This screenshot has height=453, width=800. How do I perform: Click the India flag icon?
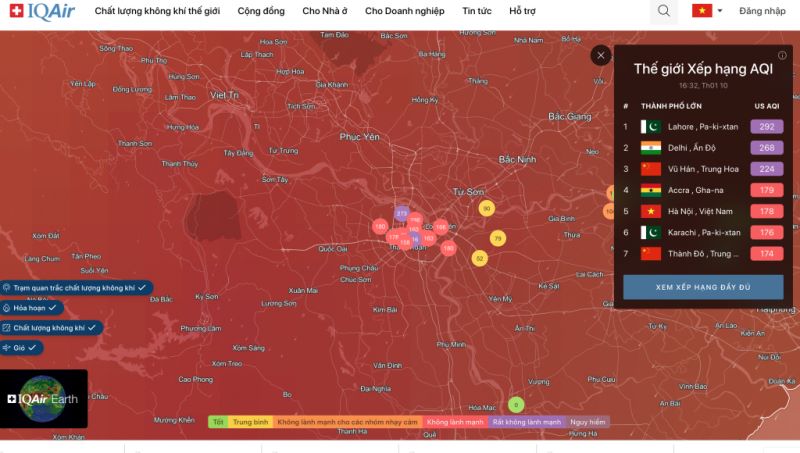click(x=651, y=148)
